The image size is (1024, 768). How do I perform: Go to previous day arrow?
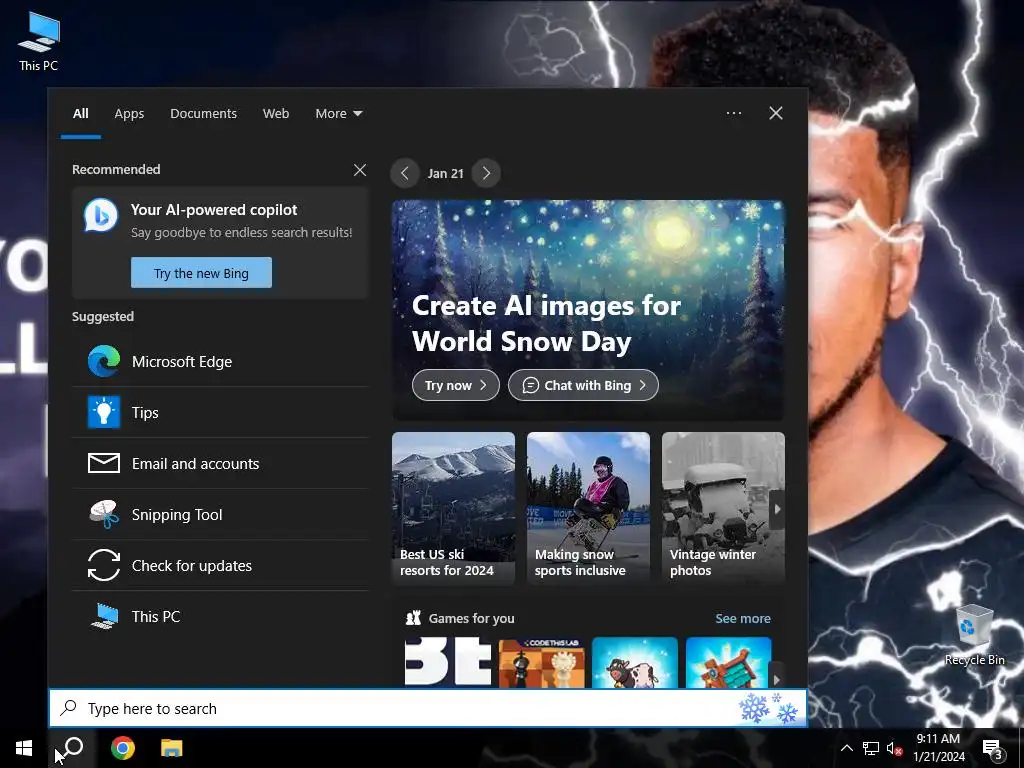[405, 173]
